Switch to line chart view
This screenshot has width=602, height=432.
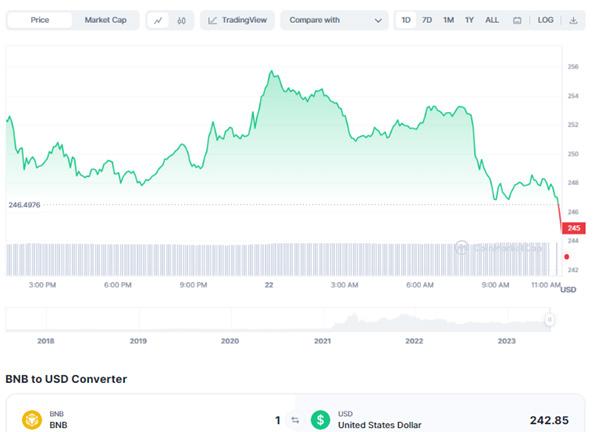pyautogui.click(x=159, y=20)
